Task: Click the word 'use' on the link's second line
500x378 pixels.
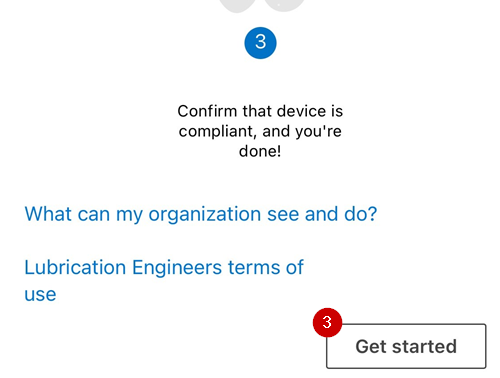Action: [x=40, y=295]
